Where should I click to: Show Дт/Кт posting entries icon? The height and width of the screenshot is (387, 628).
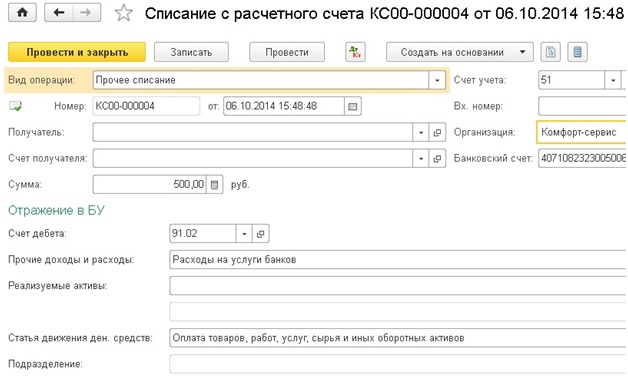click(355, 52)
